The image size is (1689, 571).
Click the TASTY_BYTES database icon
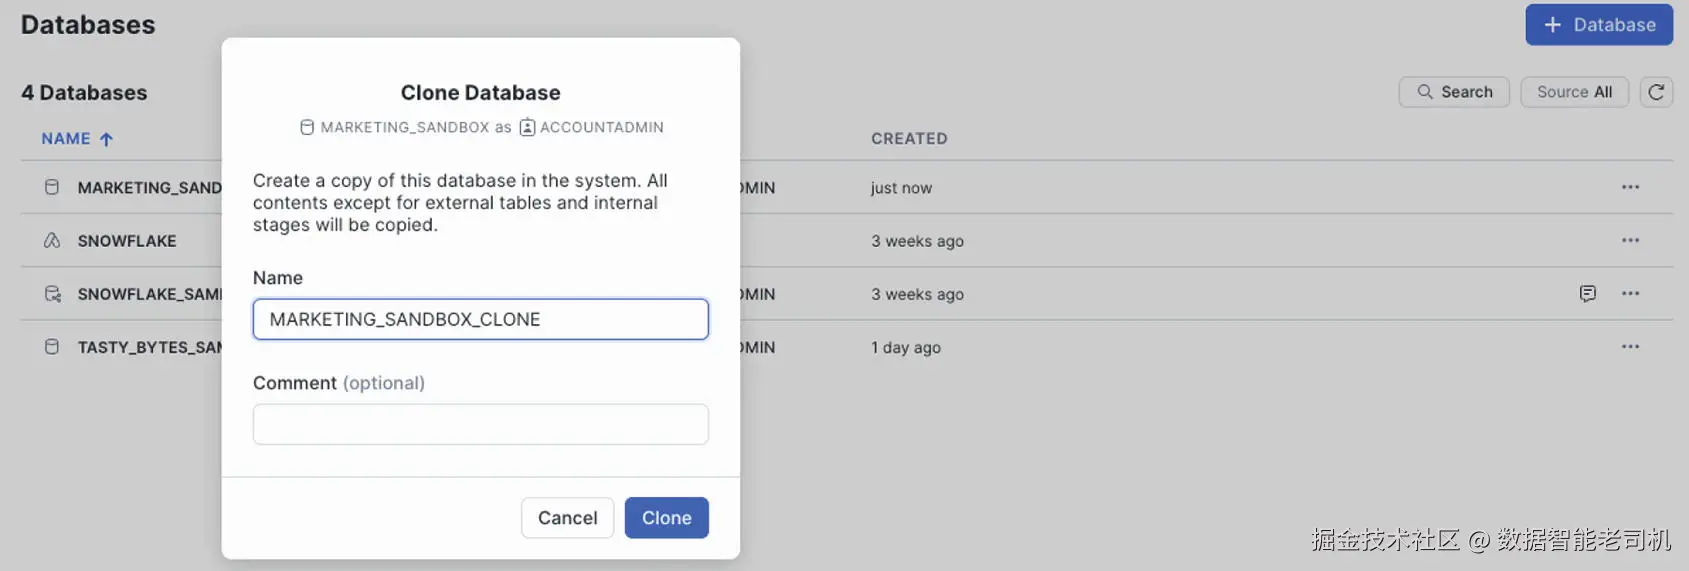(52, 347)
